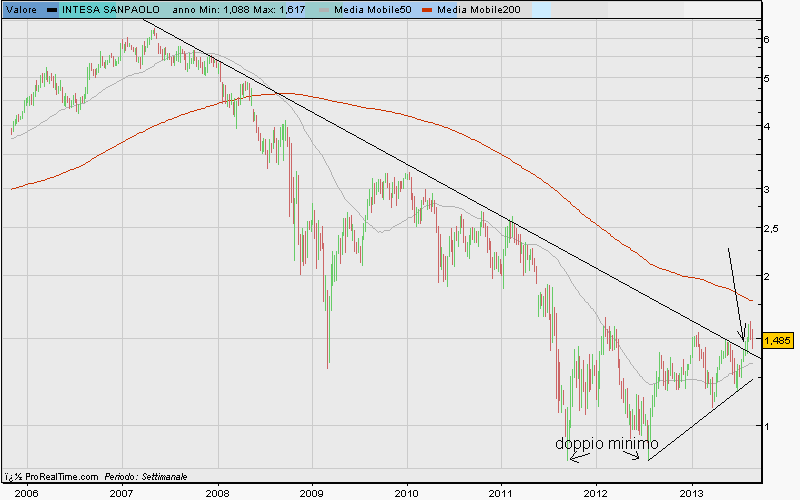Select the INTESA SANPAOLO title text
The height and width of the screenshot is (500, 800).
[x=110, y=9]
